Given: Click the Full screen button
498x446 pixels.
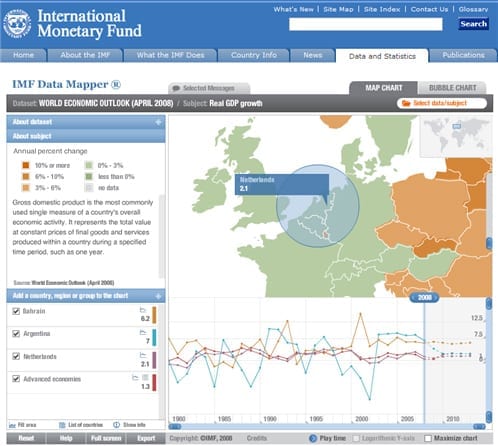Looking at the screenshot, I should coord(106,438).
